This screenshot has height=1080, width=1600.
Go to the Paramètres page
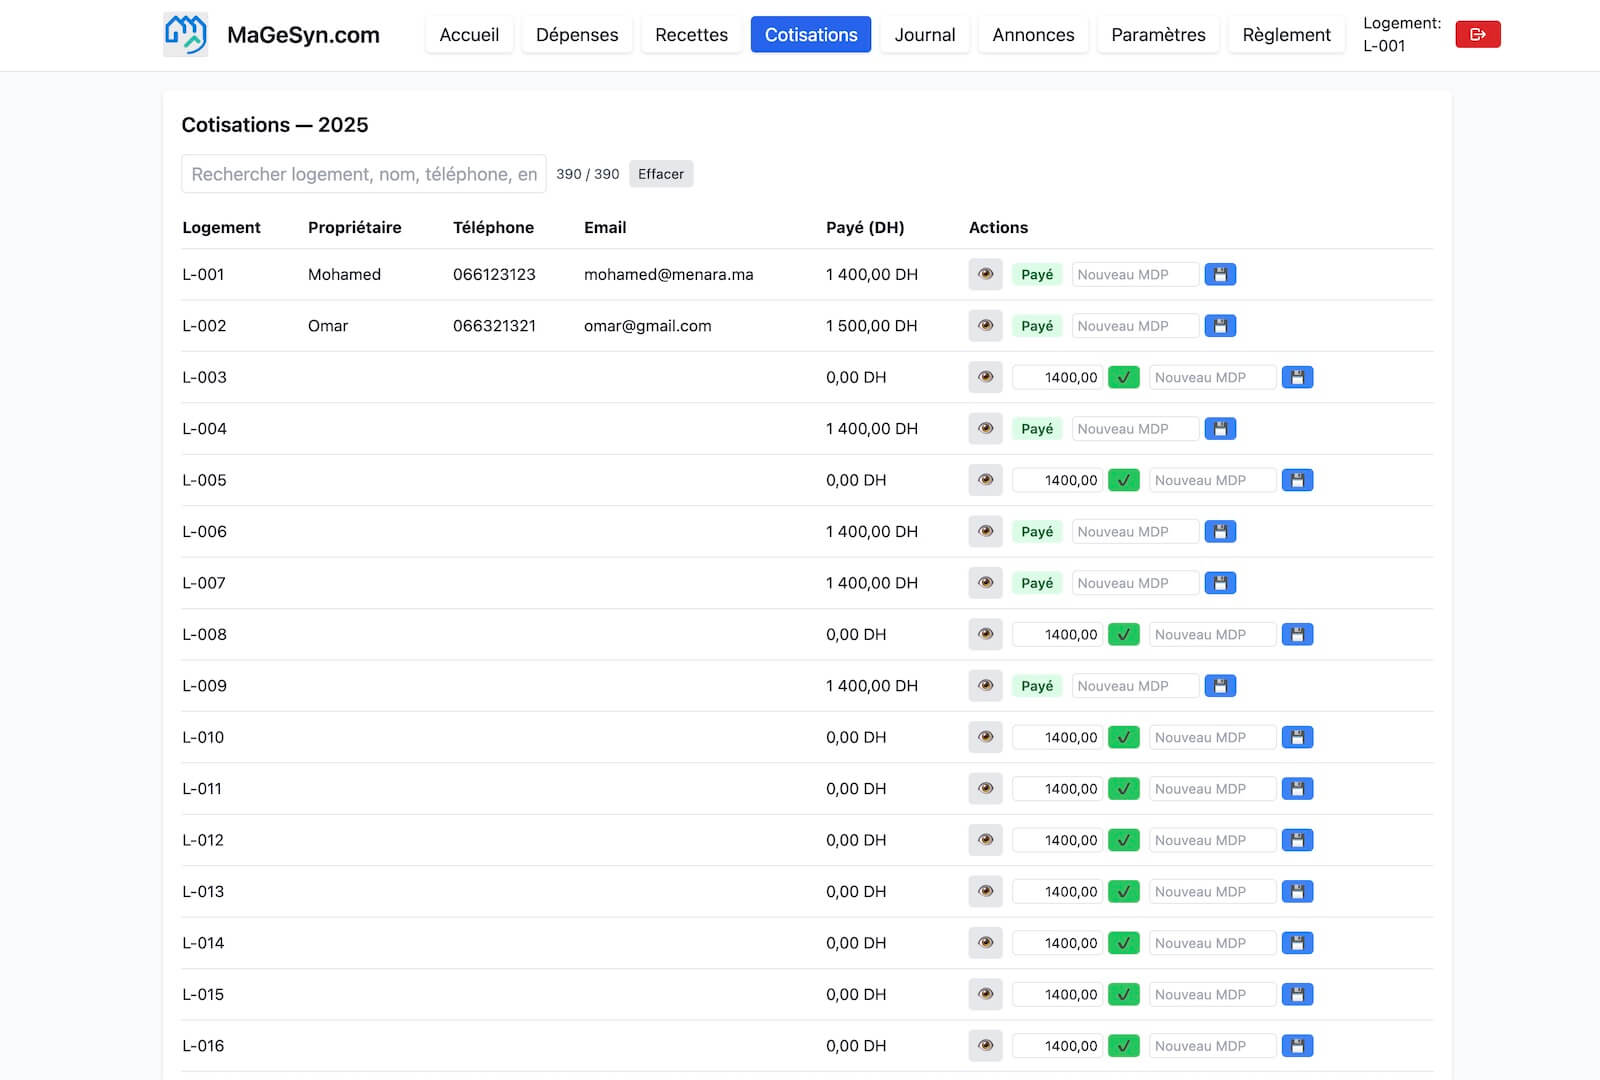(x=1158, y=35)
